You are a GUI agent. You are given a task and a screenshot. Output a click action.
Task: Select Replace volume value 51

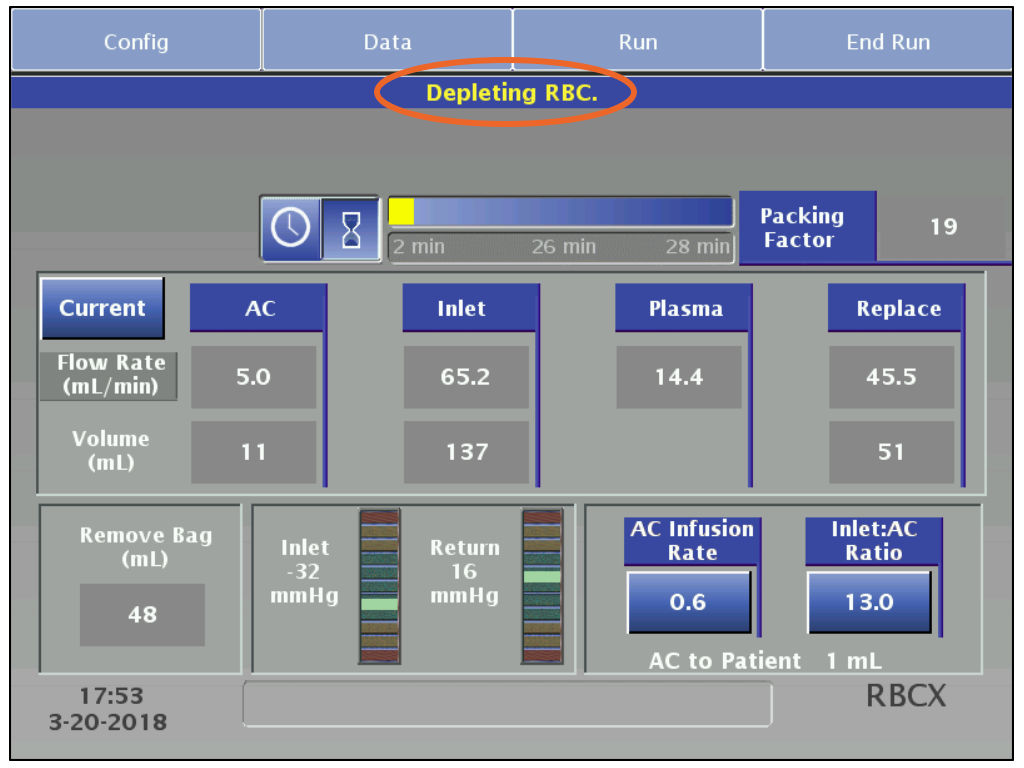pyautogui.click(x=891, y=452)
